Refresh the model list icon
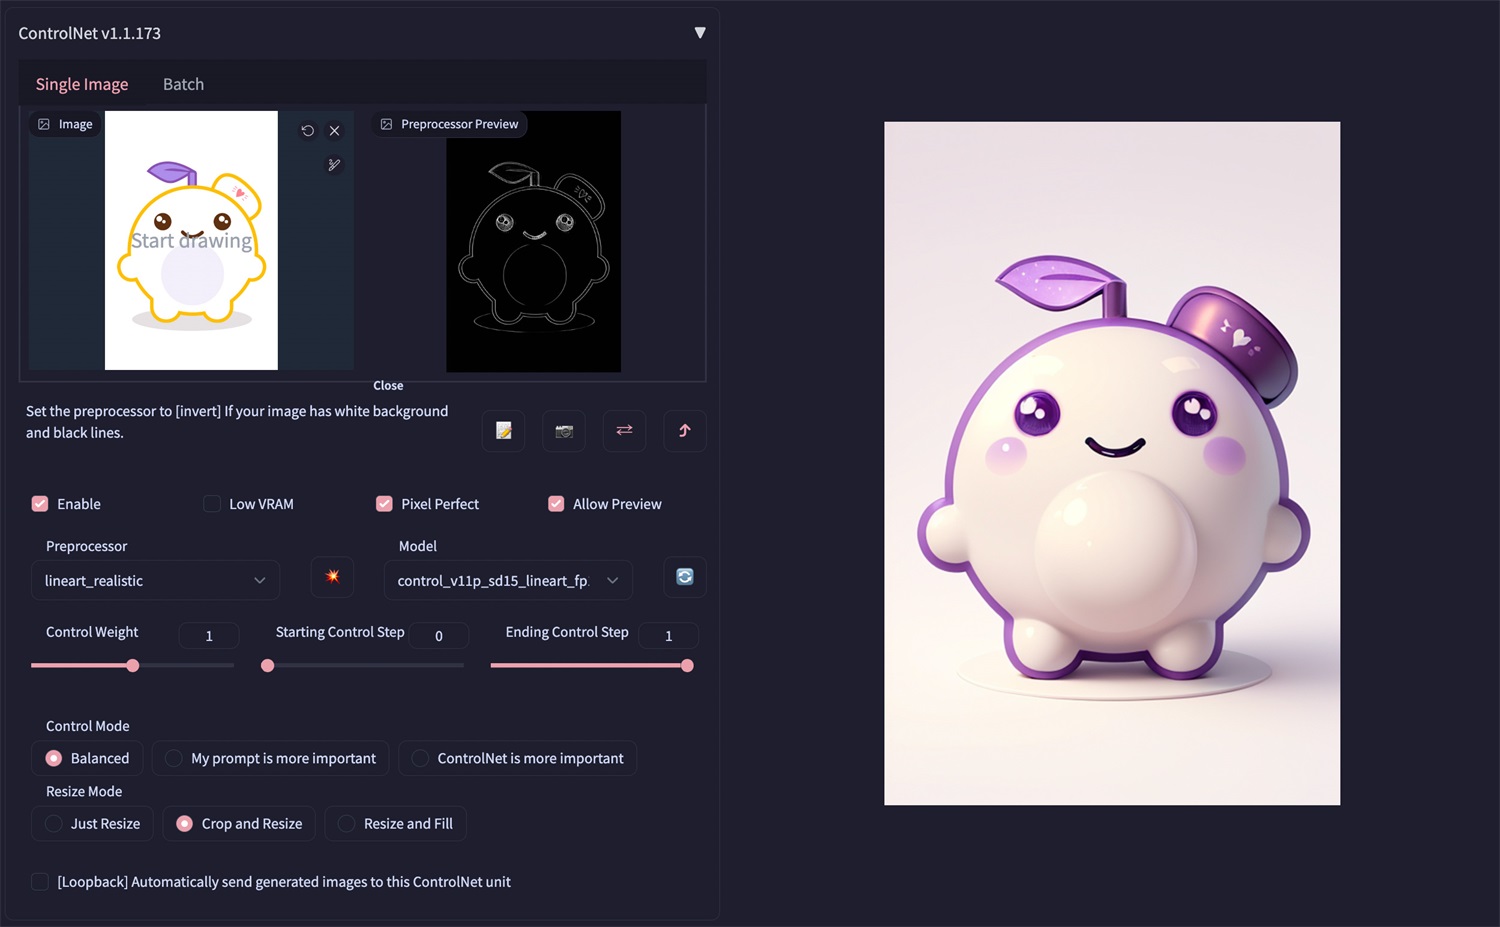Image resolution: width=1500 pixels, height=927 pixels. [x=685, y=577]
